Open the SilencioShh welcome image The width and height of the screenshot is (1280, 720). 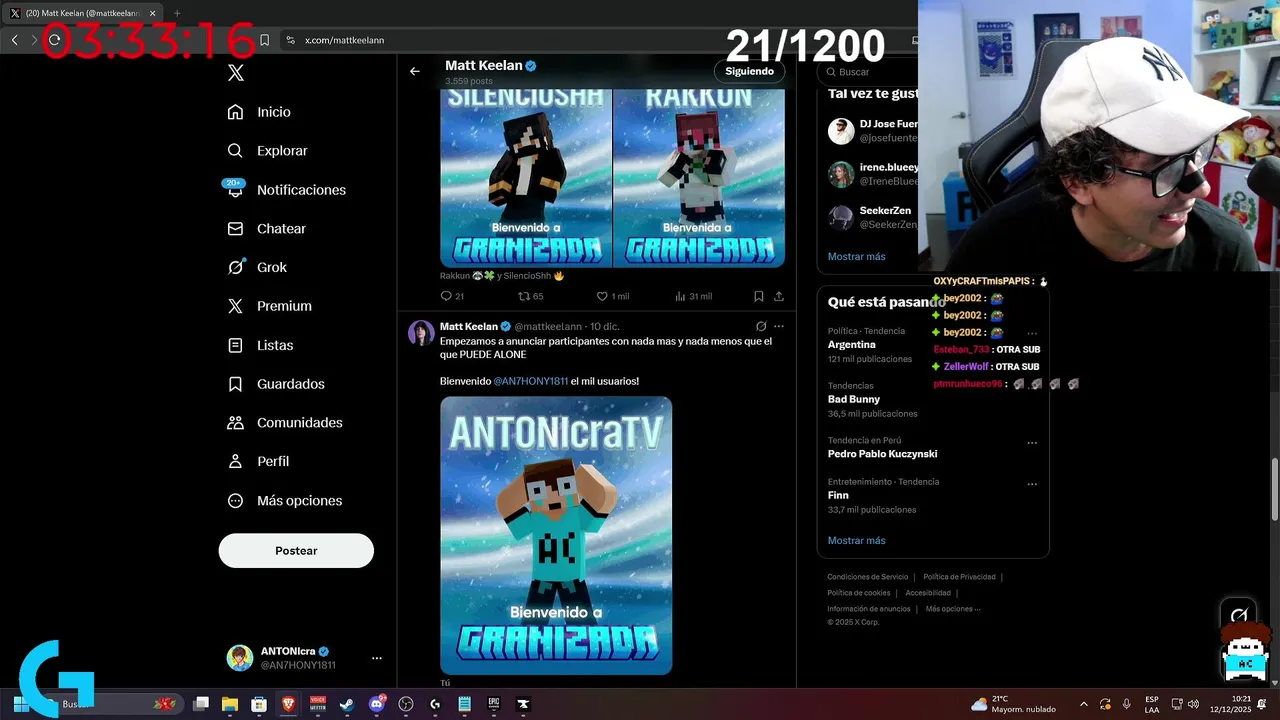coord(526,178)
